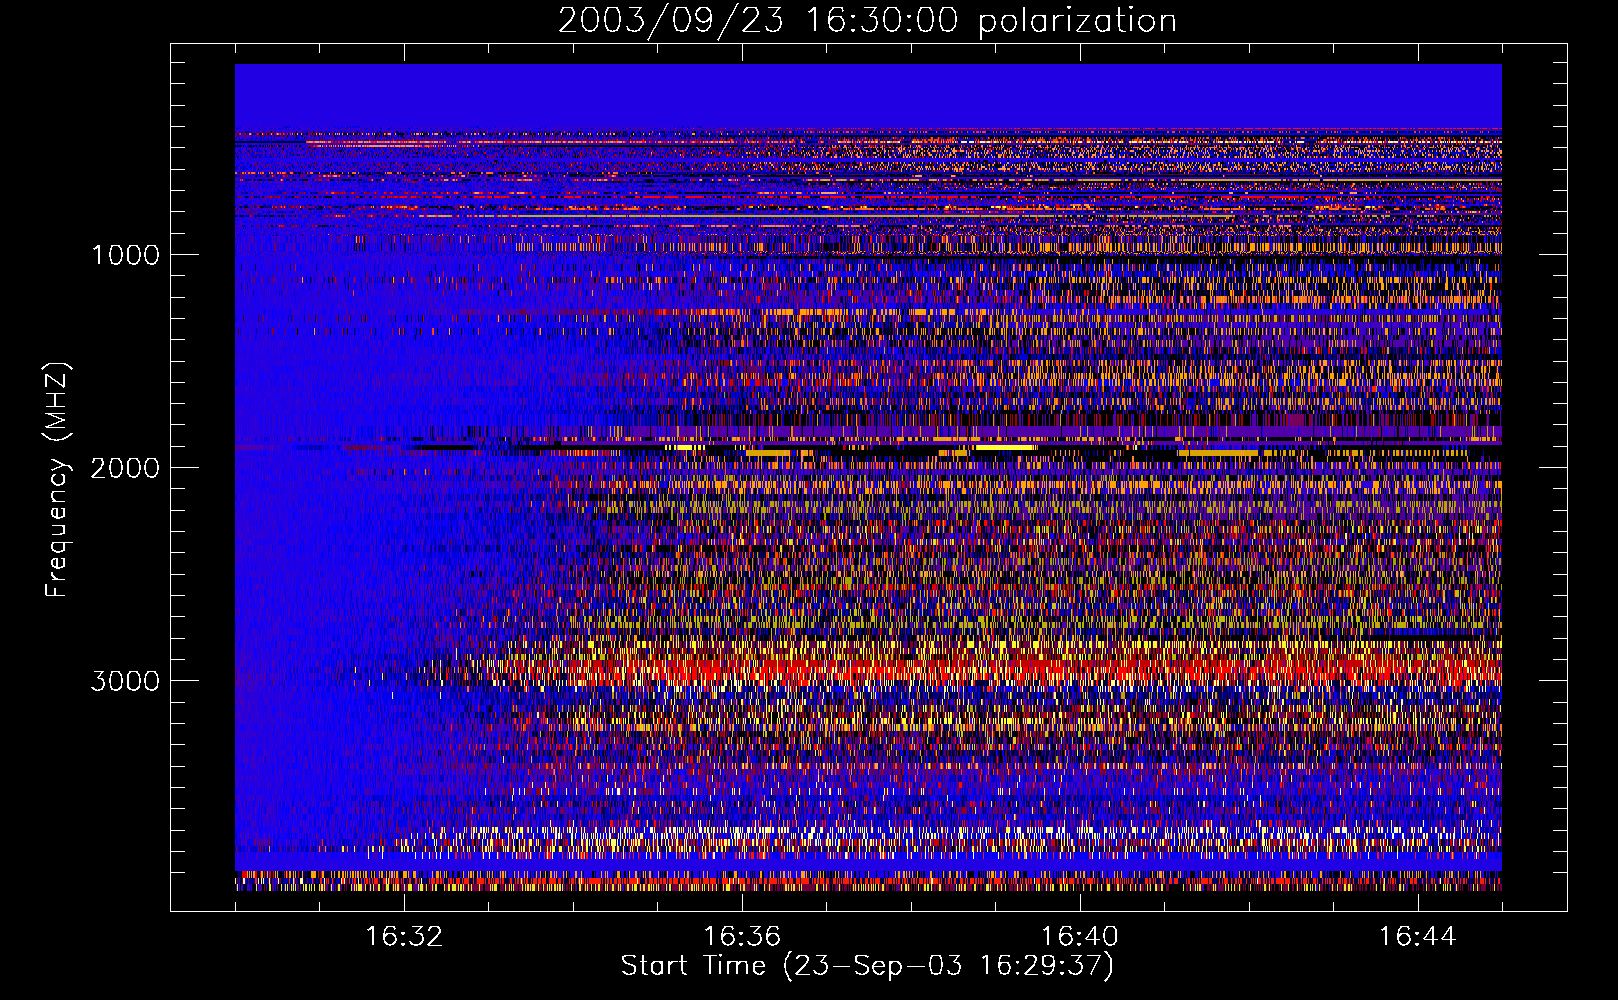1618x1000 pixels.
Task: Click the "16:32" time tick label
Action: point(404,936)
